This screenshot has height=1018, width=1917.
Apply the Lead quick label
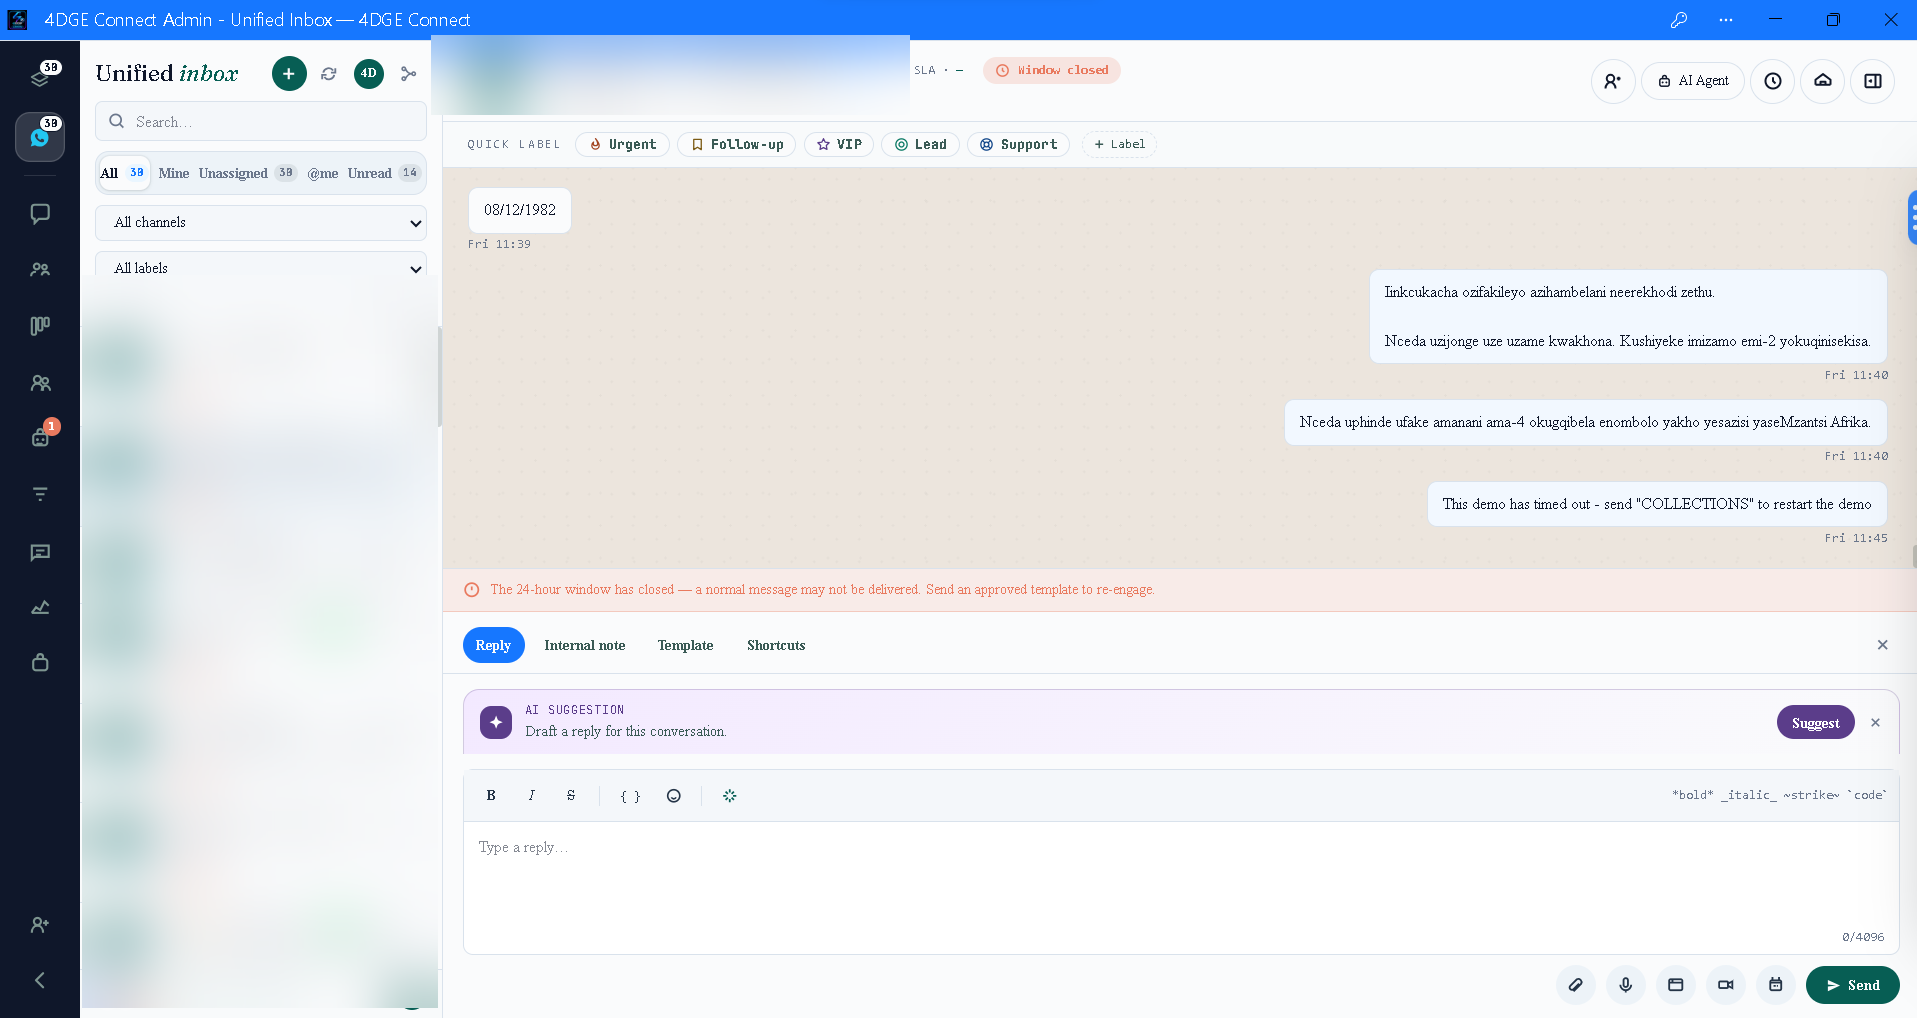pos(920,144)
